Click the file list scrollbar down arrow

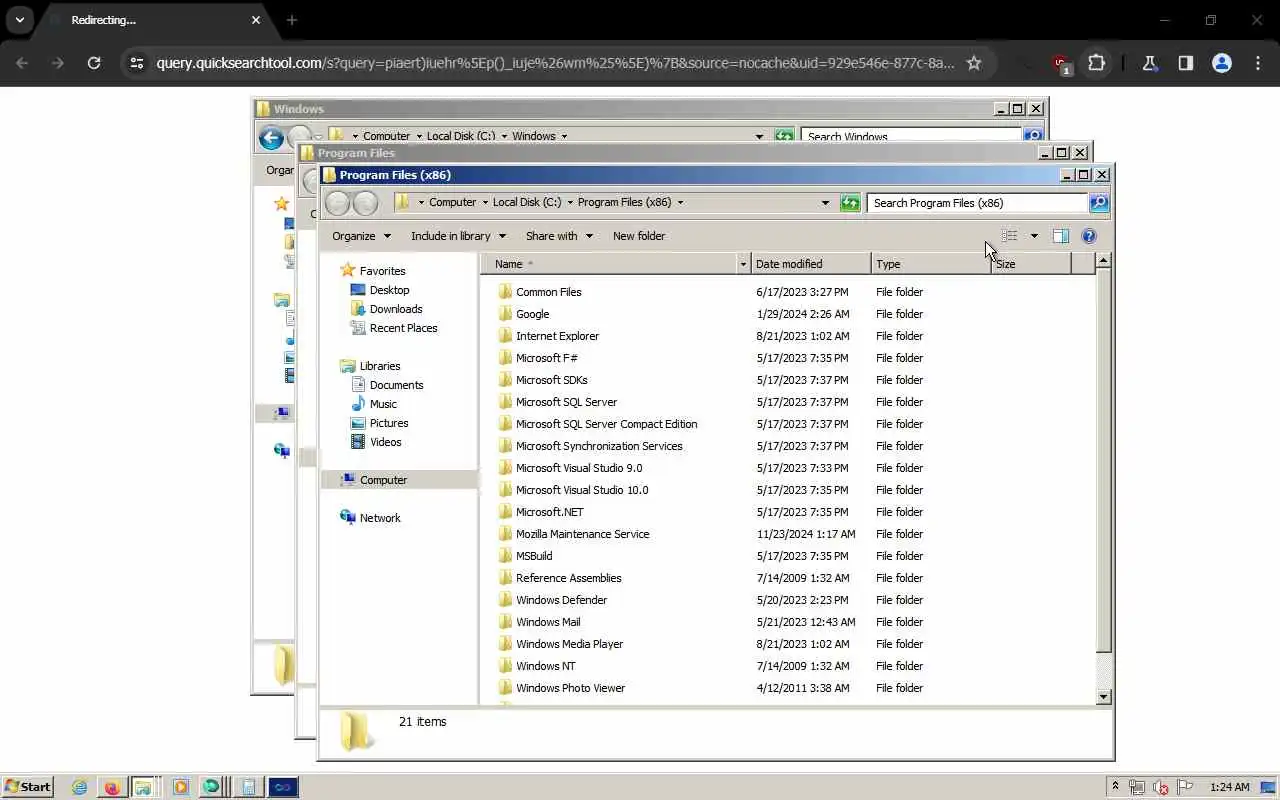[x=1103, y=697]
